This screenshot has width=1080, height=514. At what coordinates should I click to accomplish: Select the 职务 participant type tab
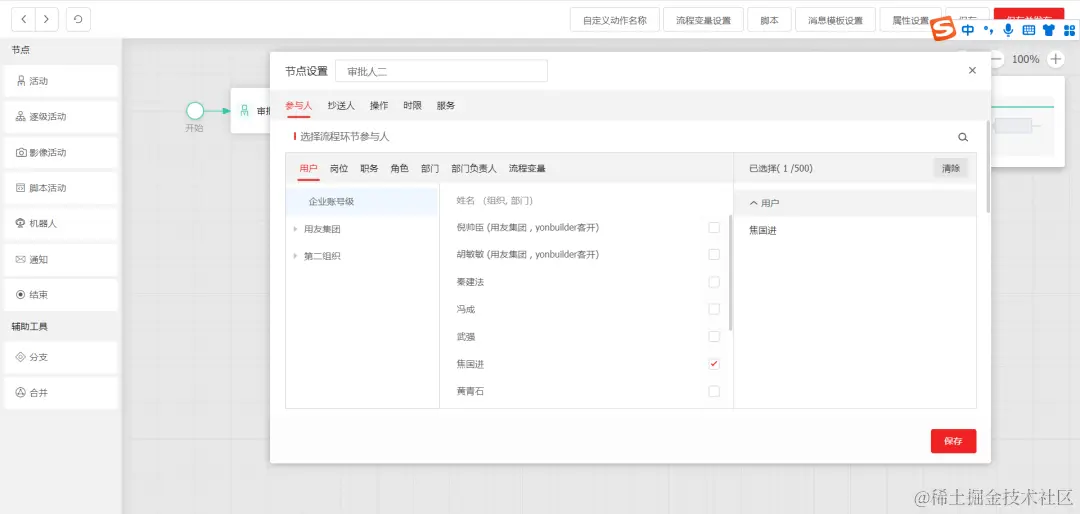point(369,168)
